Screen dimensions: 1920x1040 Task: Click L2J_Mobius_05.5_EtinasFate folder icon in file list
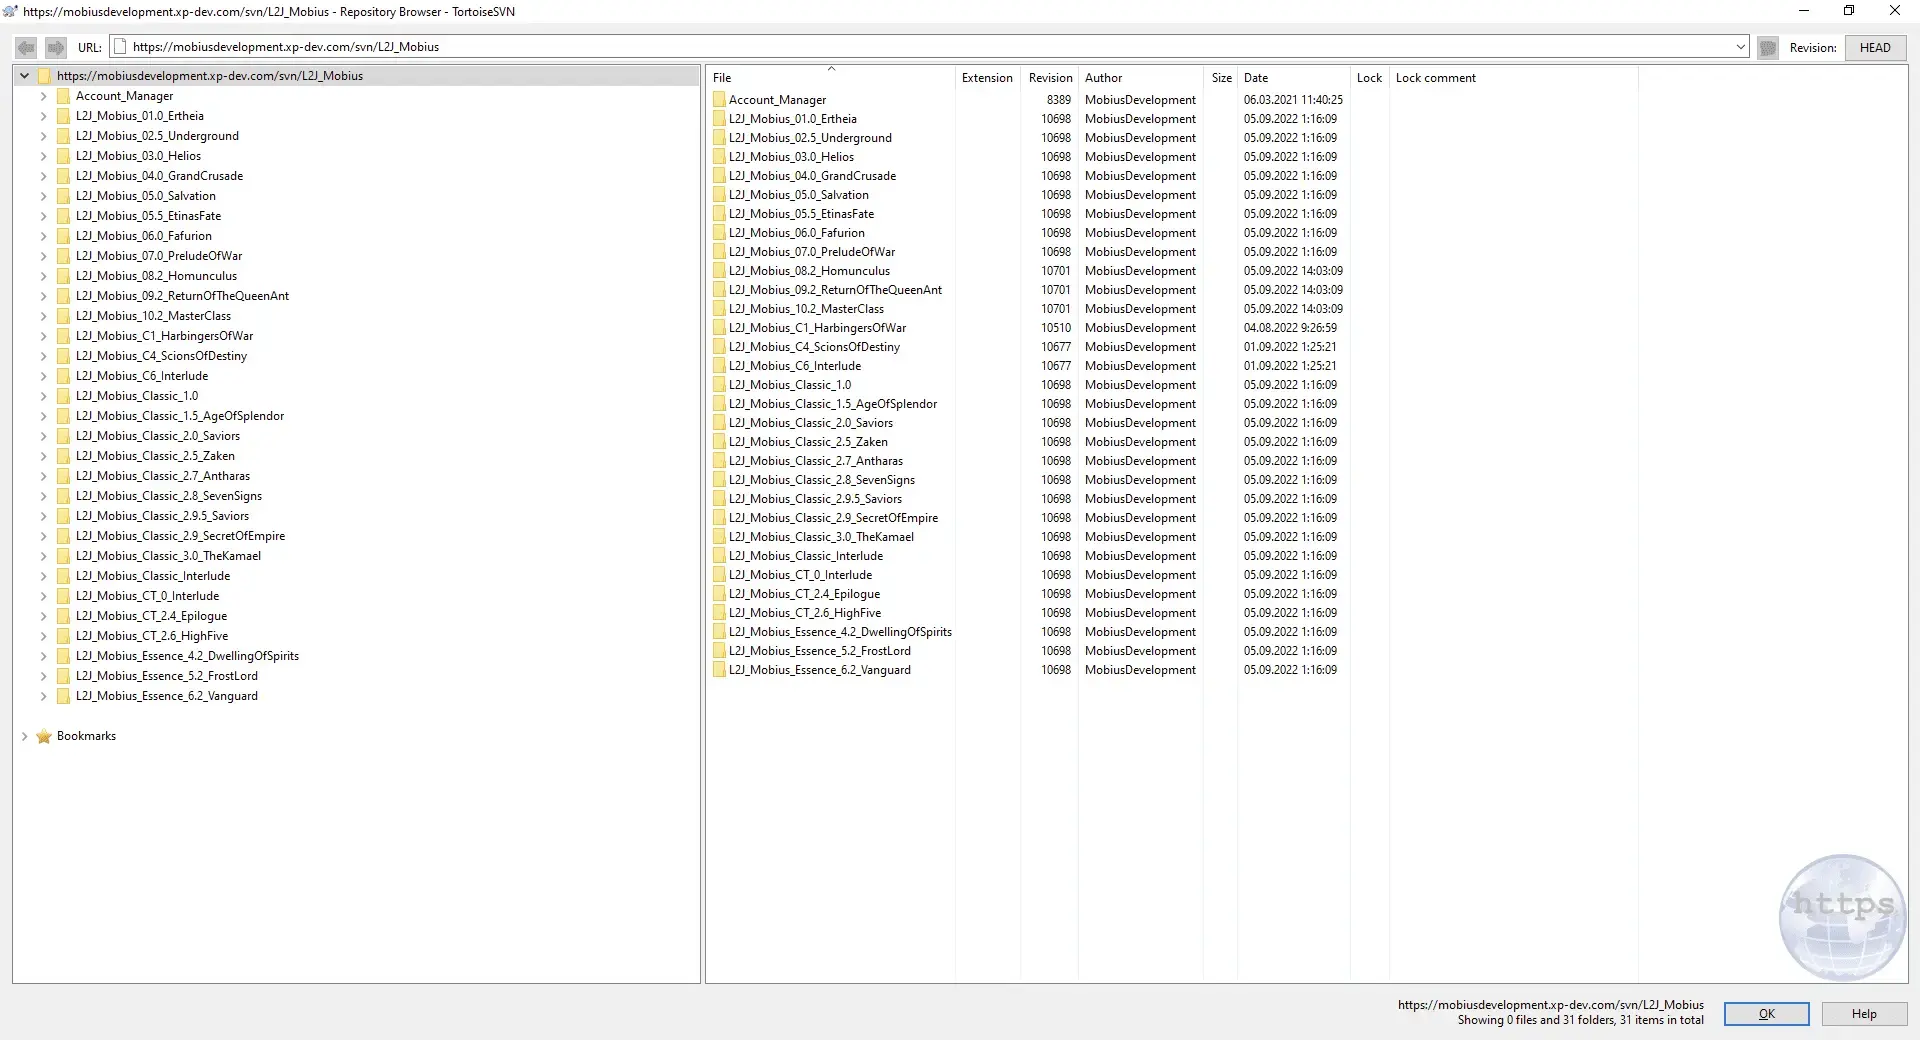[719, 214]
